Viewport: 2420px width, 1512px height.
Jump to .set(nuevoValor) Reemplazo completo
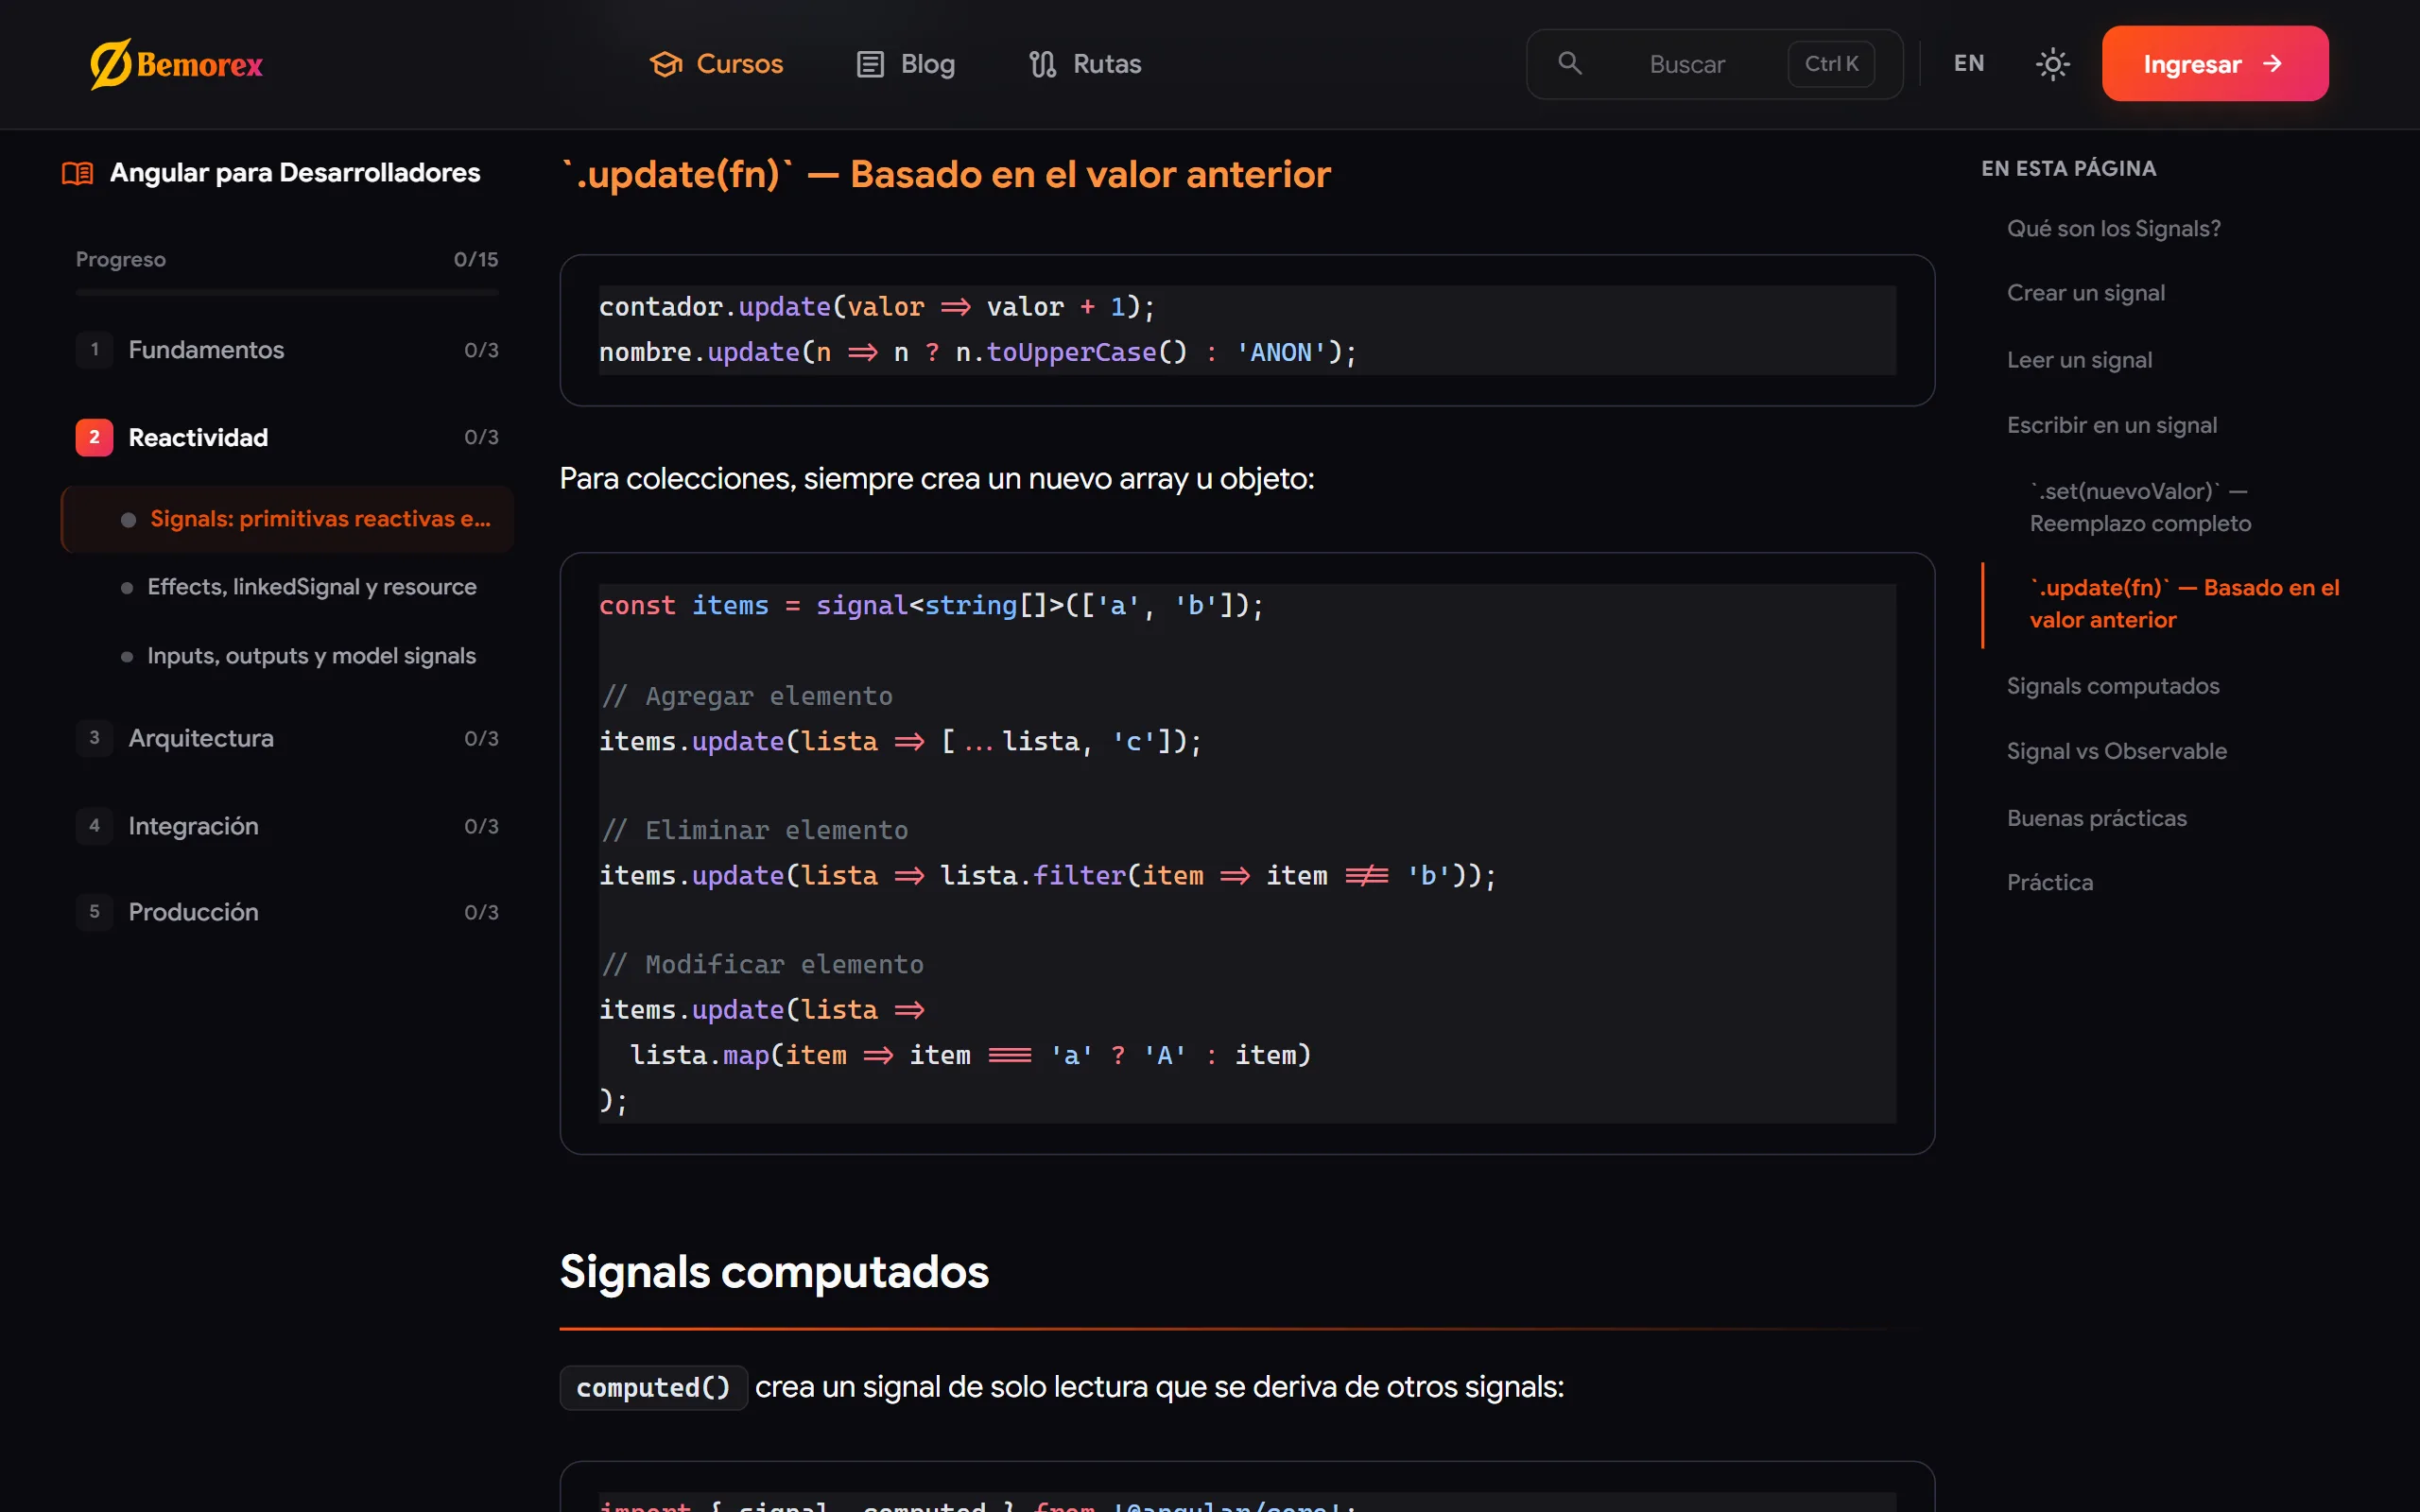coord(2140,507)
